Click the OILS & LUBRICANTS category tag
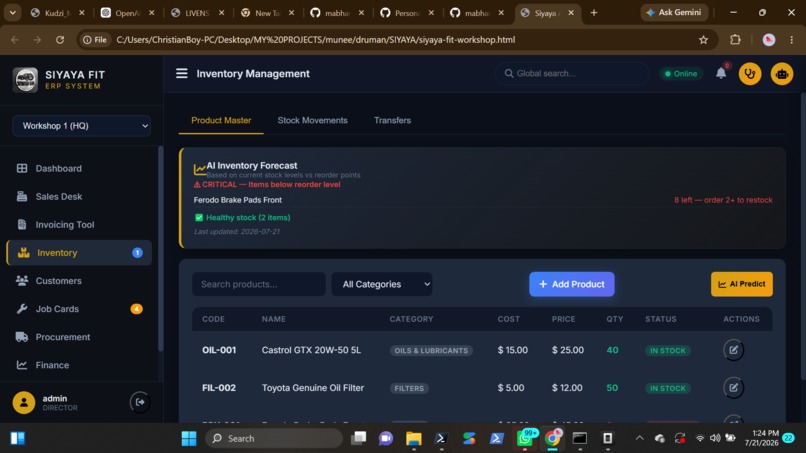This screenshot has height=453, width=806. [431, 351]
